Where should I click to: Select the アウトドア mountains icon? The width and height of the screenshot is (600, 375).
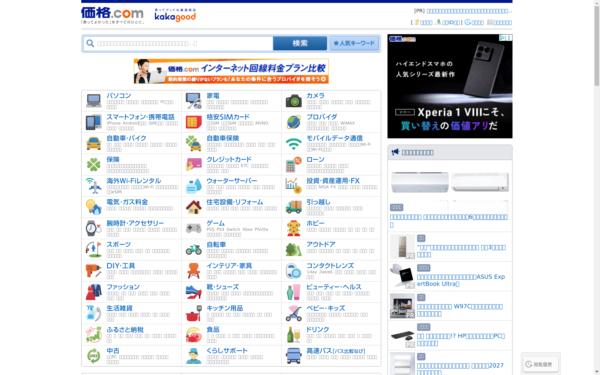pos(293,249)
